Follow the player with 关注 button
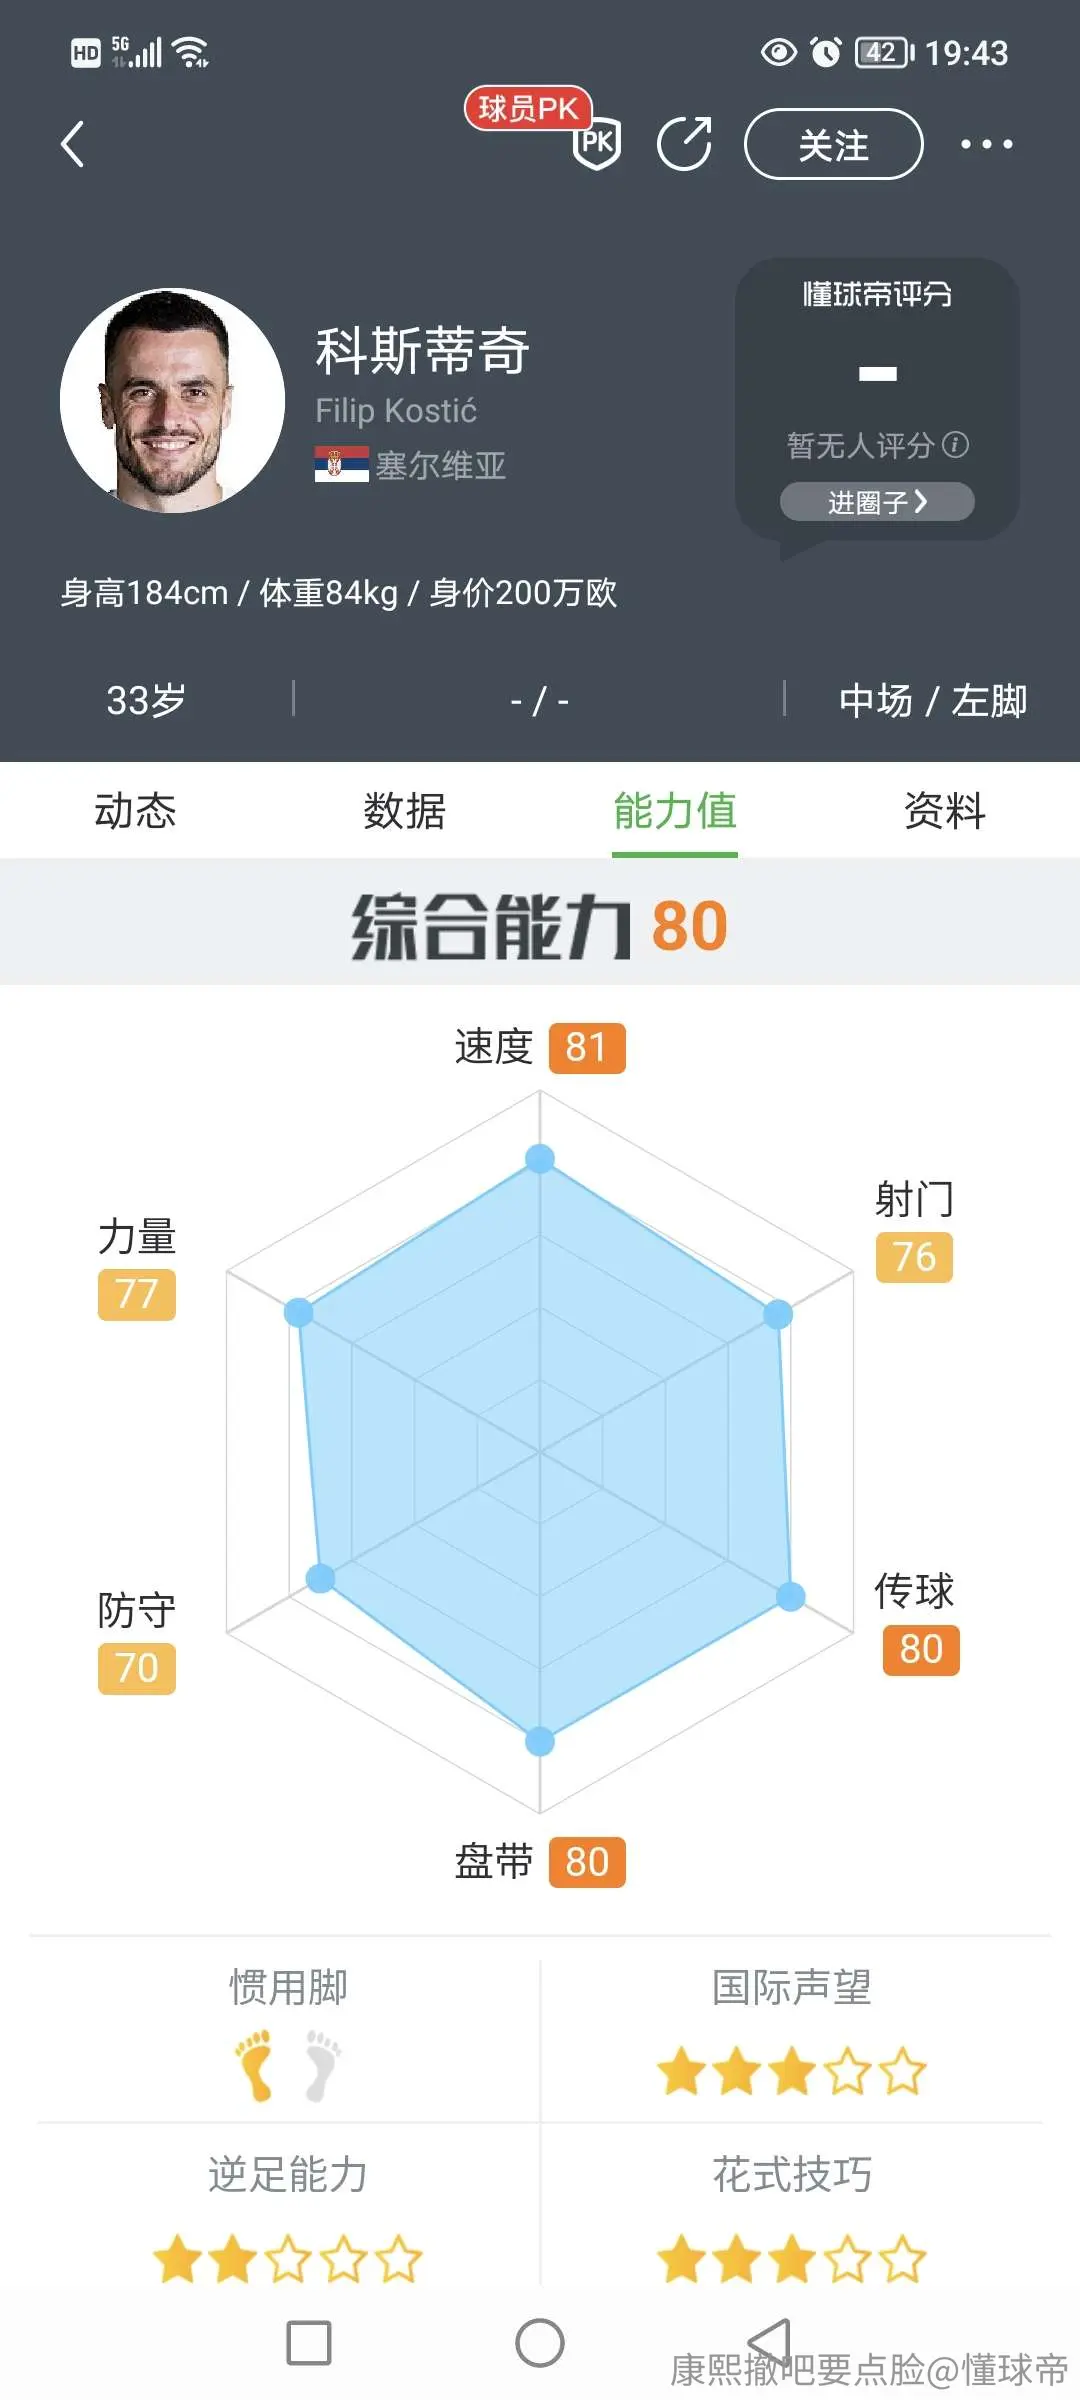Viewport: 1080px width, 2400px height. (x=834, y=144)
